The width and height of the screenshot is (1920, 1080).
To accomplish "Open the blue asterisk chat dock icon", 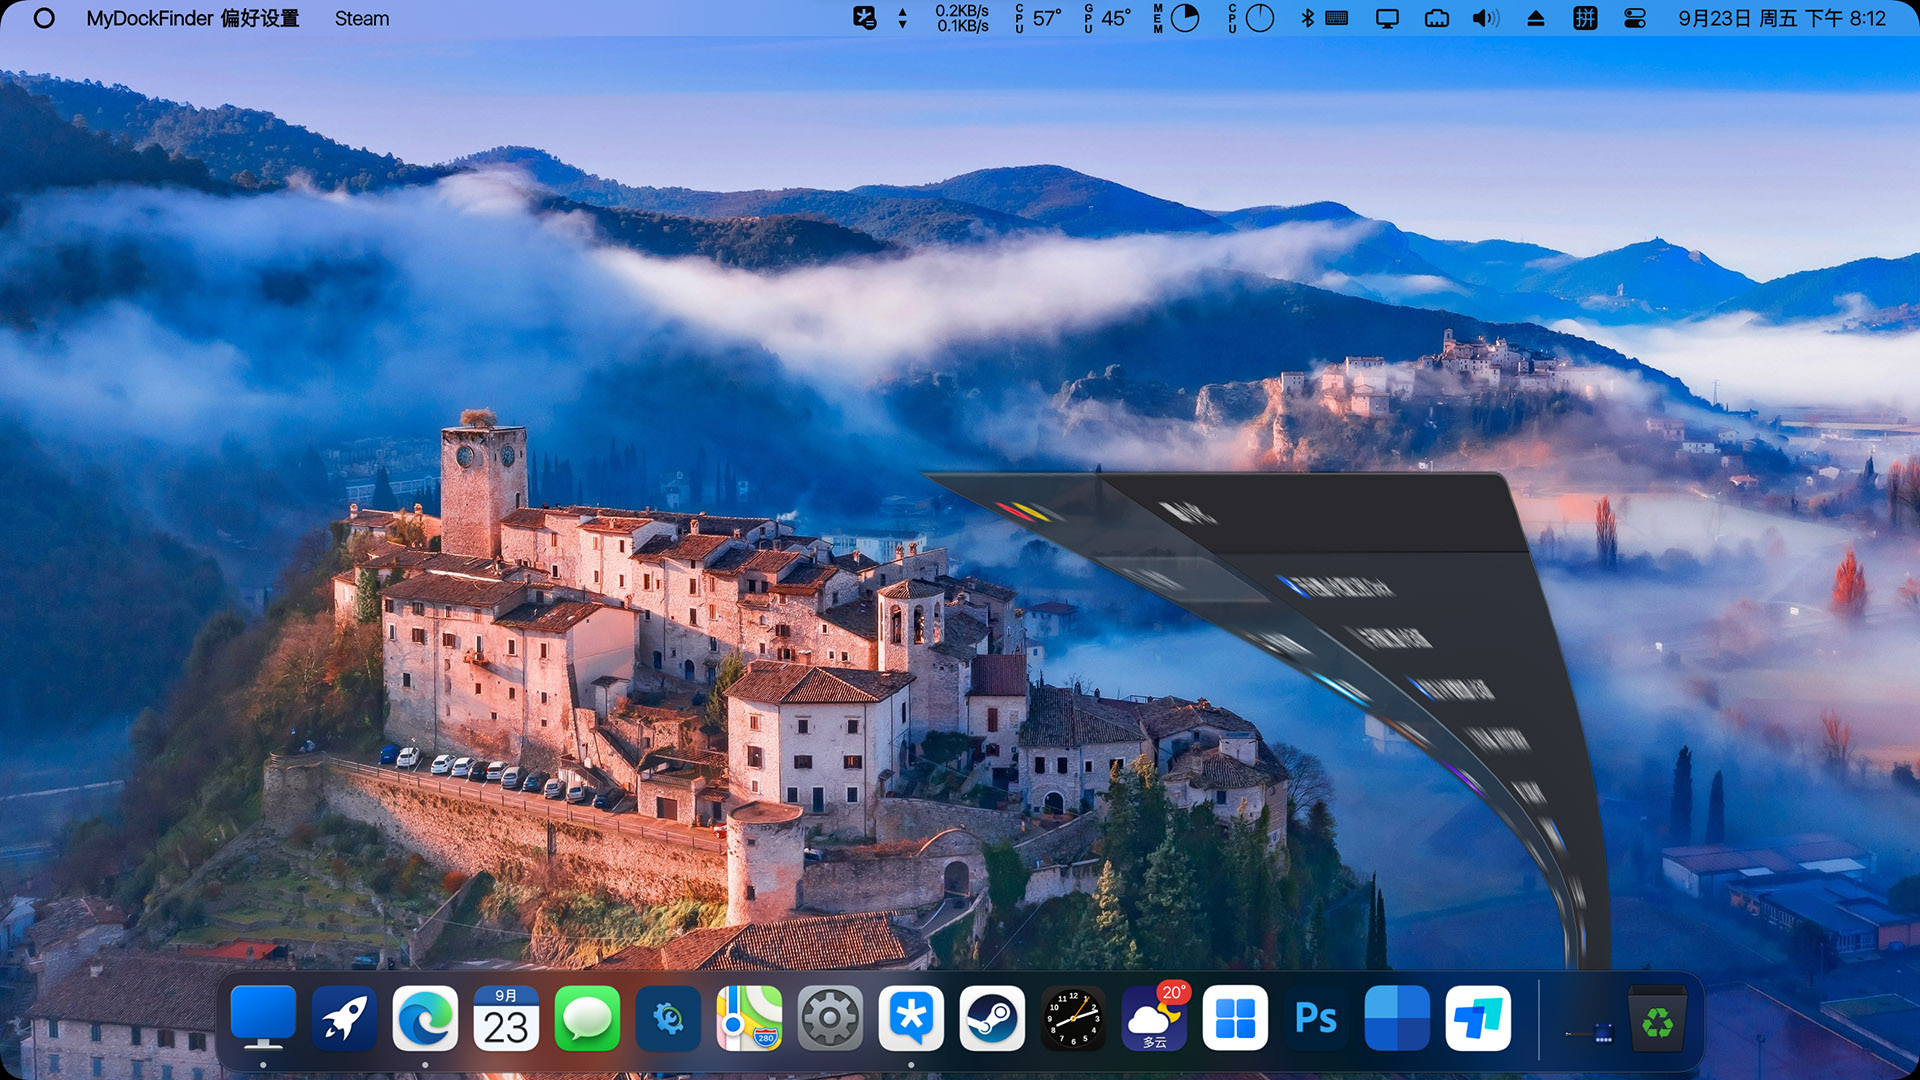I will [911, 1018].
